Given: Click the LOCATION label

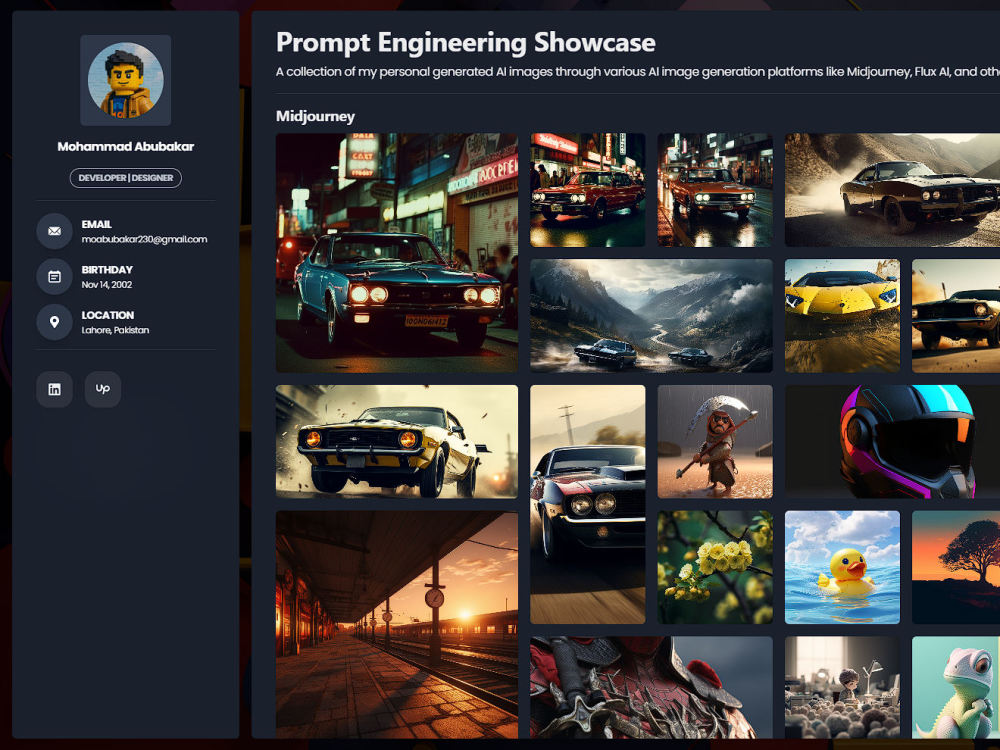Looking at the screenshot, I should click(x=107, y=315).
